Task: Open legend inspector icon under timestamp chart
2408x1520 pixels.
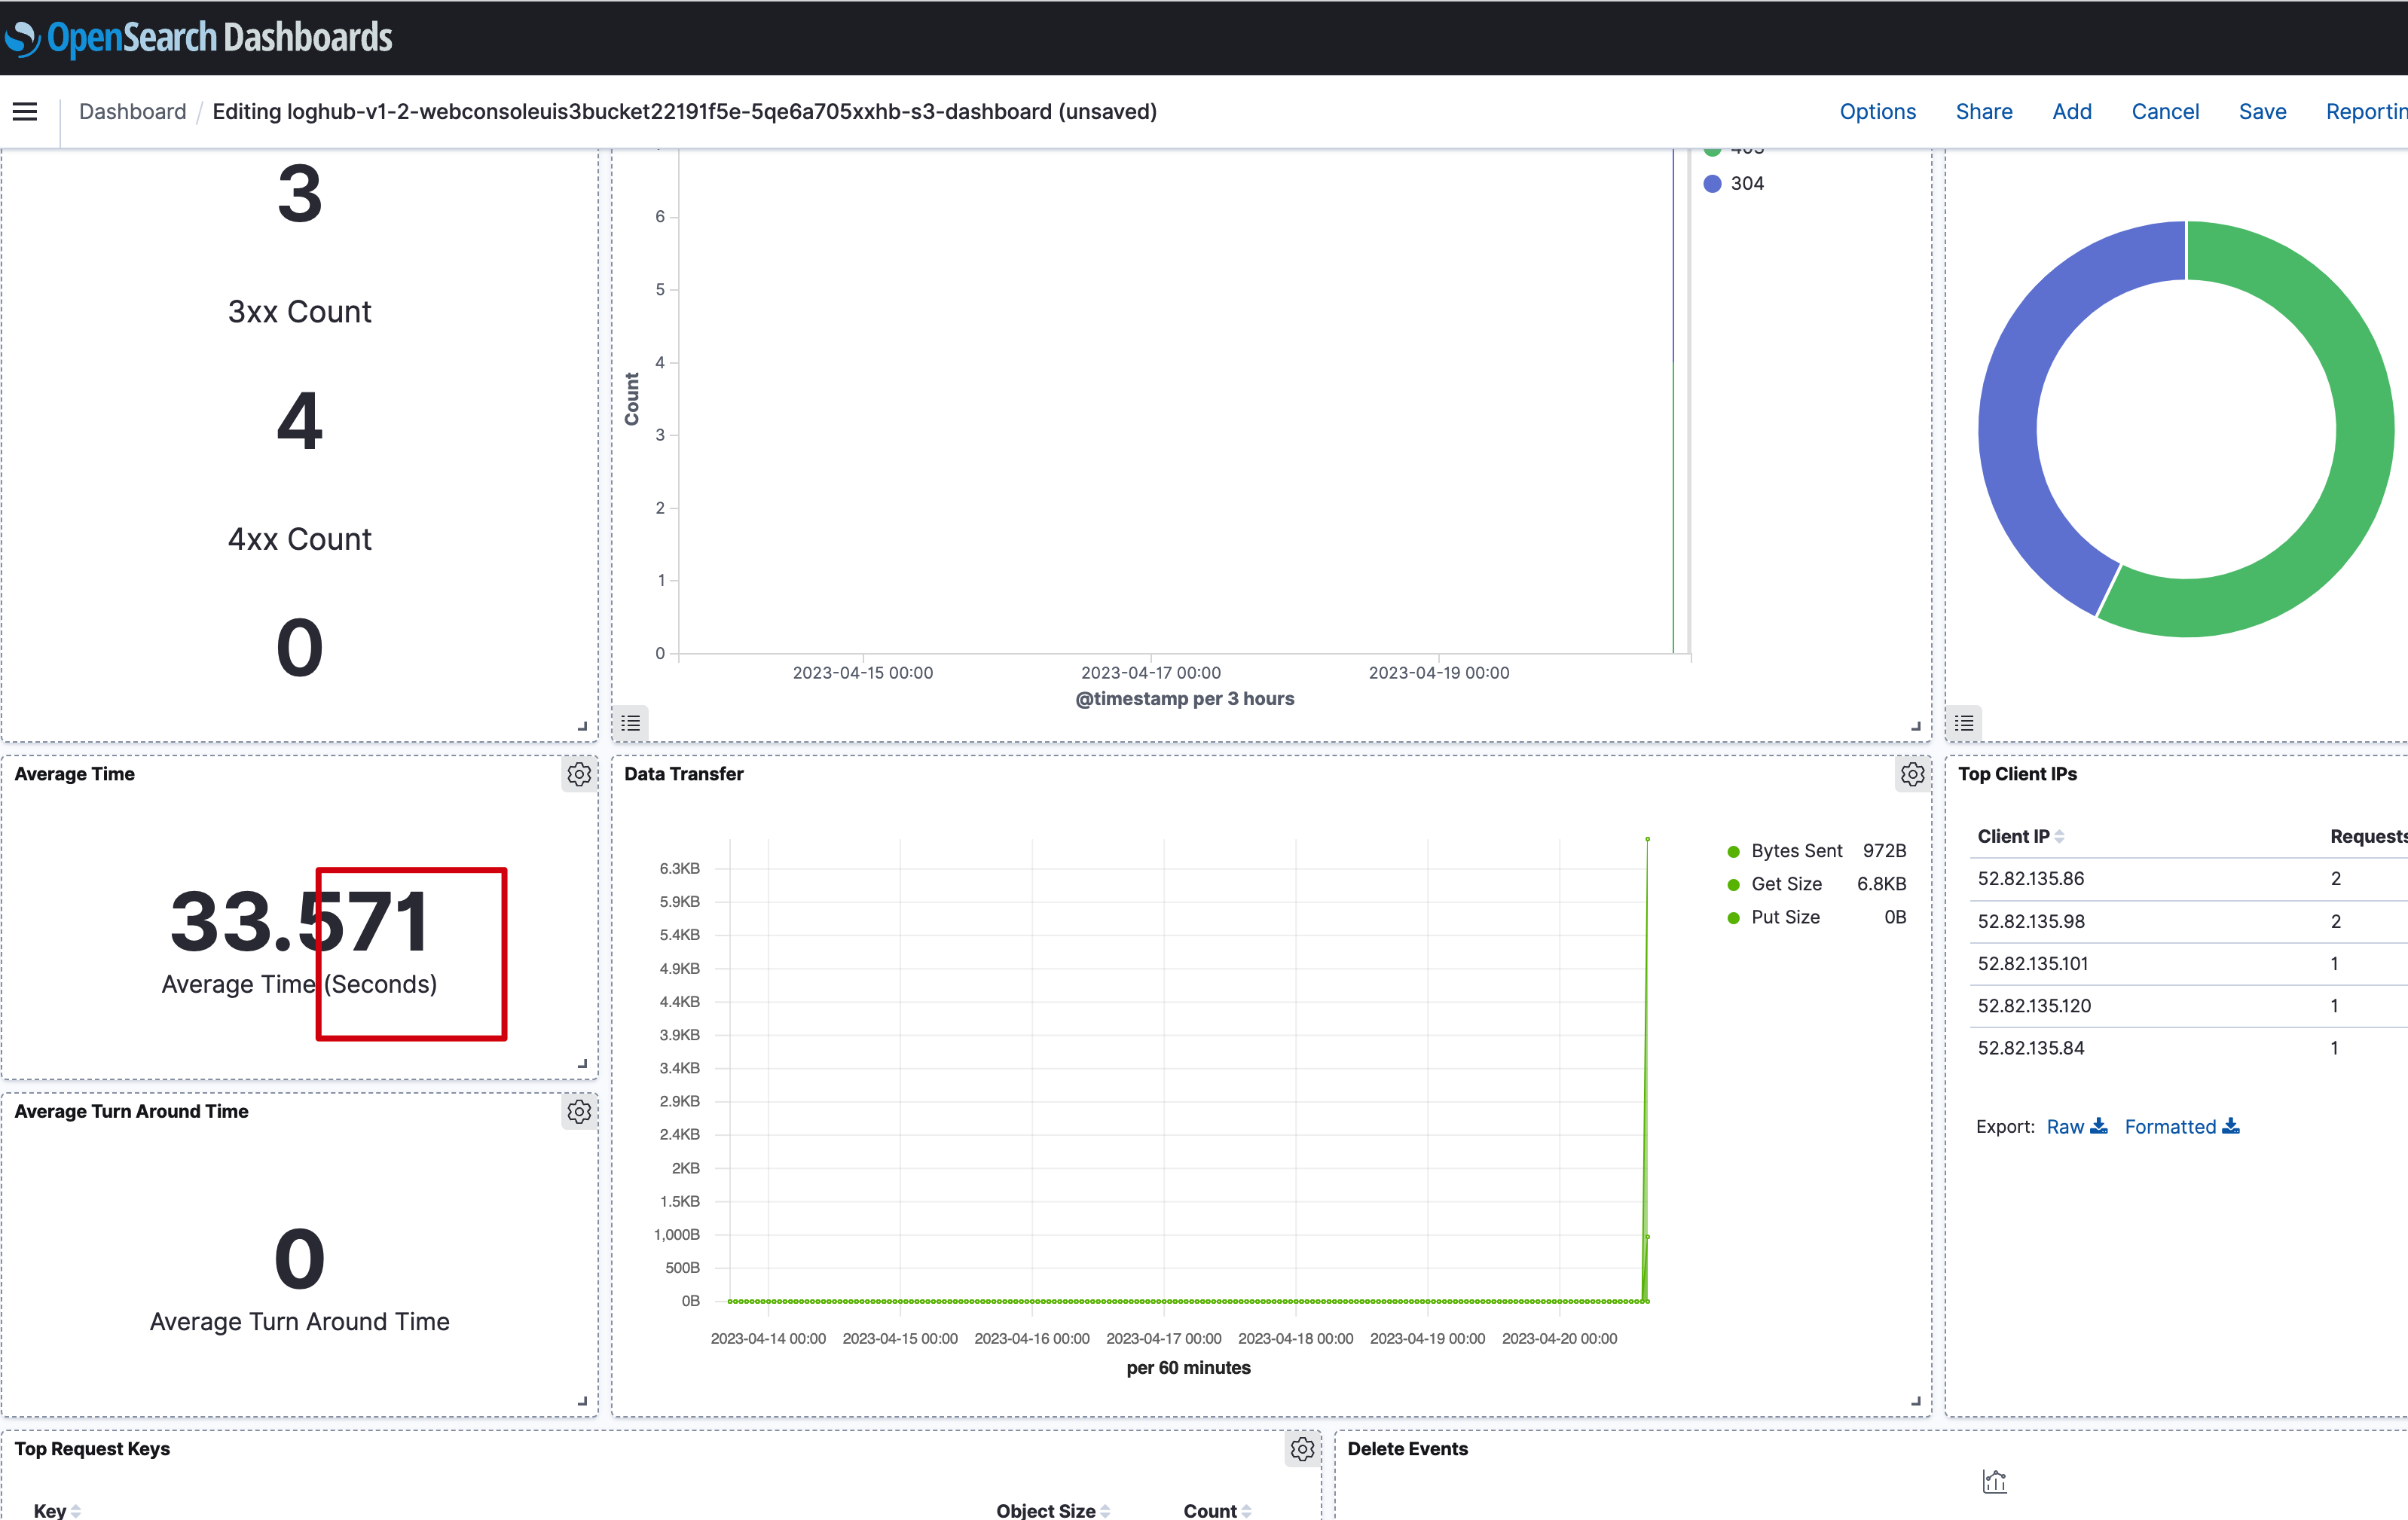Action: (630, 723)
